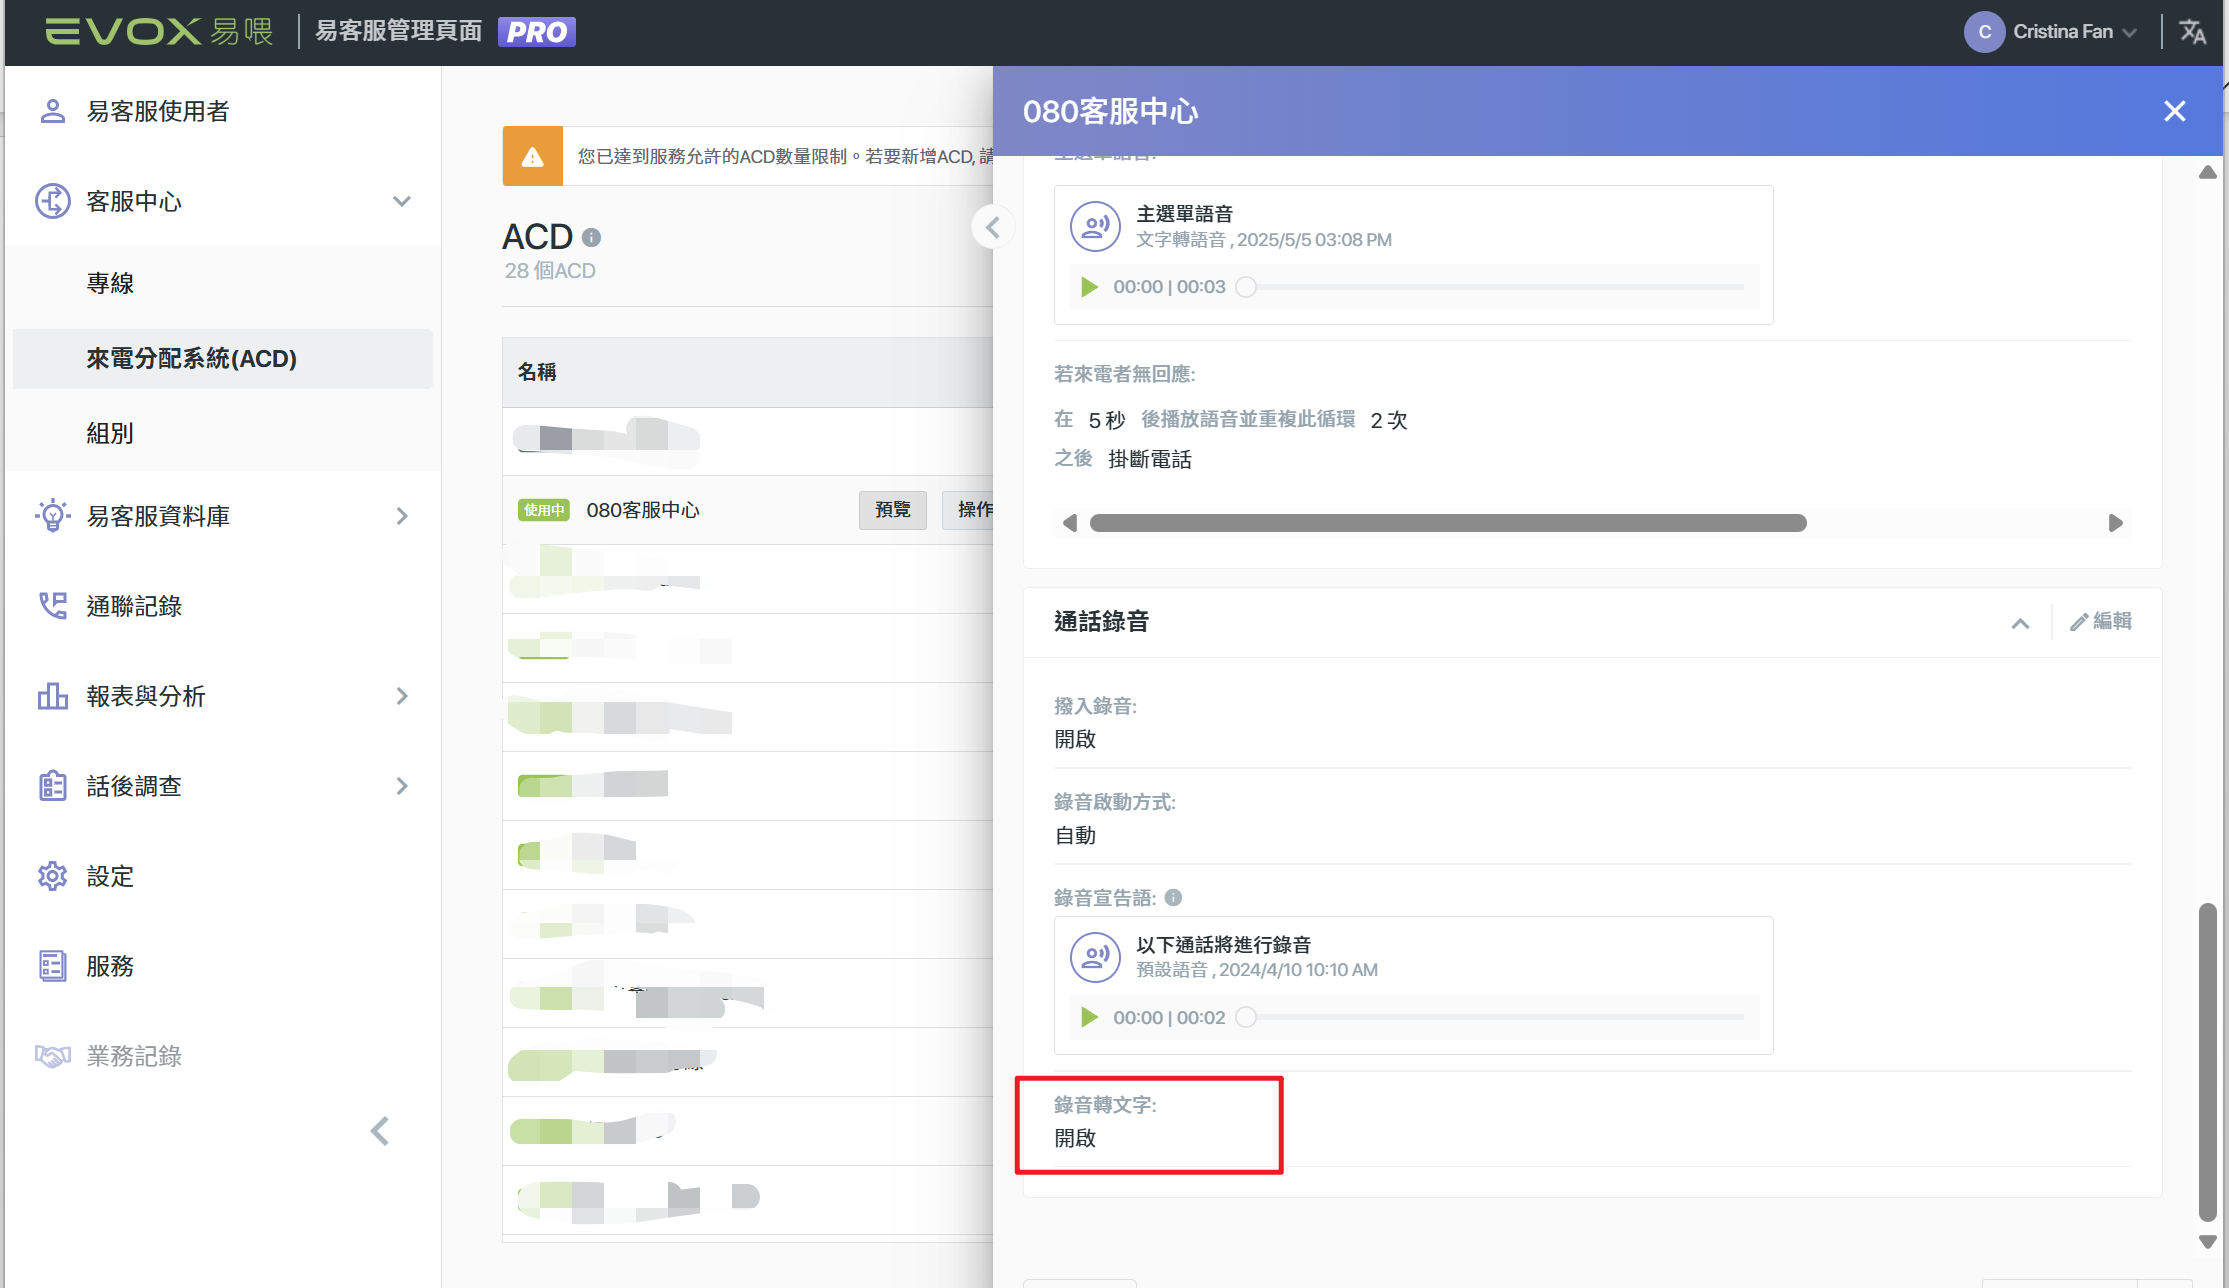The image size is (2229, 1288).
Task: Click the user avatar C circle
Action: 1985,32
